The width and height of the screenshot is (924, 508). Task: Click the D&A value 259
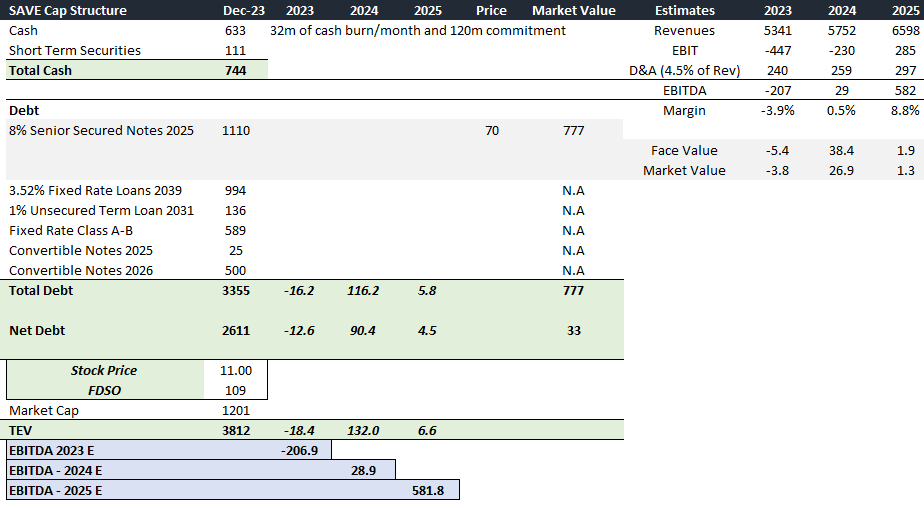[x=841, y=71]
